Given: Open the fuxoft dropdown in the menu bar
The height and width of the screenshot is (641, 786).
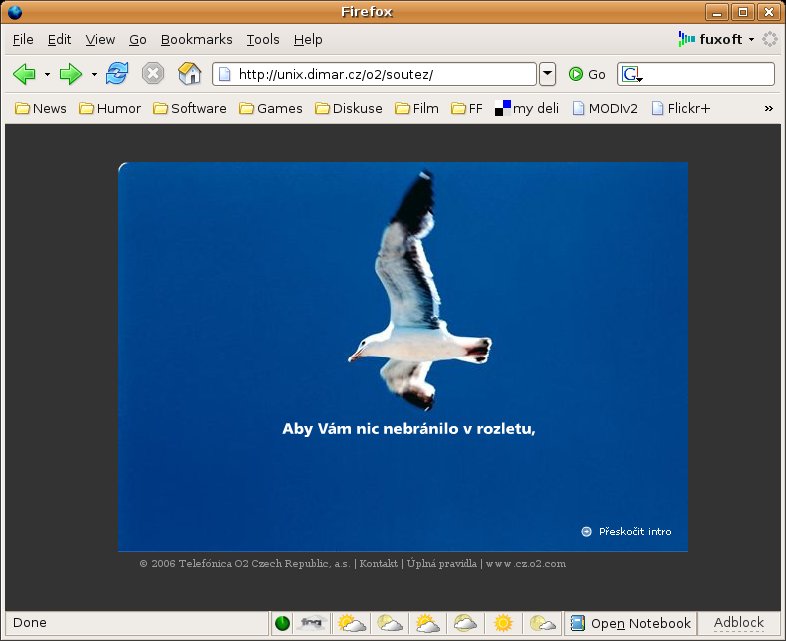Looking at the screenshot, I should (716, 39).
